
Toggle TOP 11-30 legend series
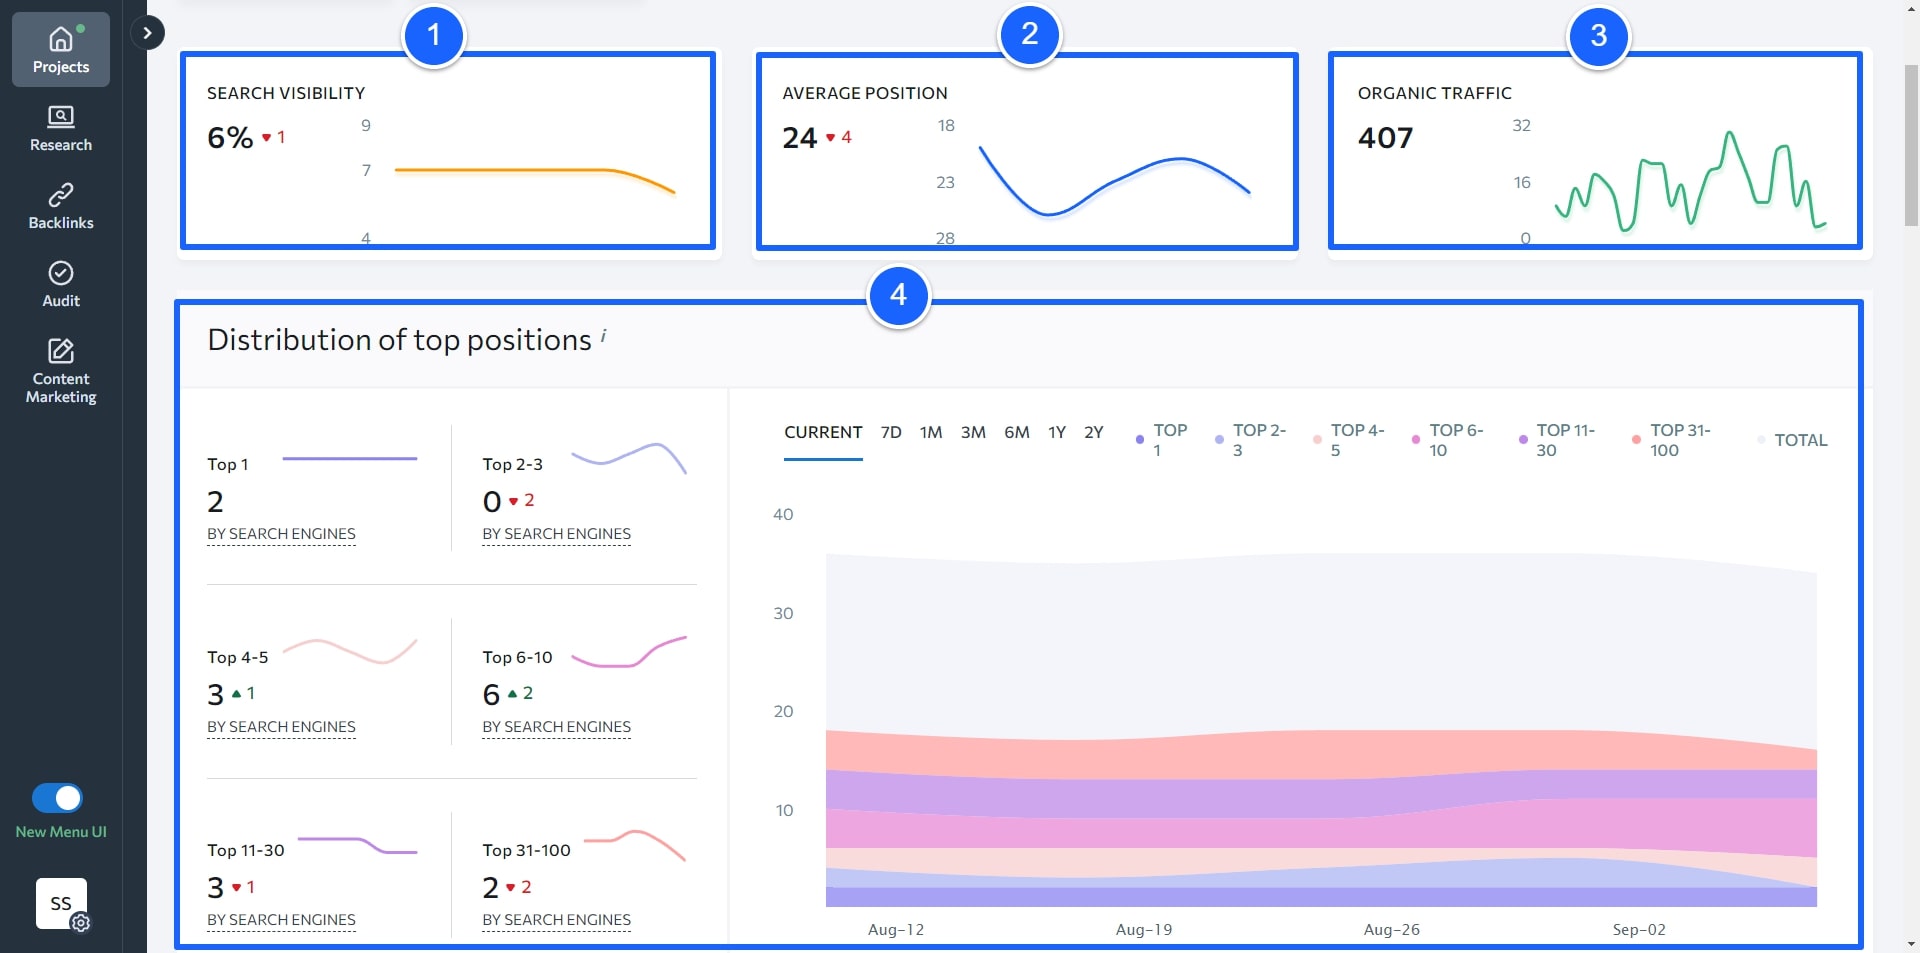click(1557, 440)
